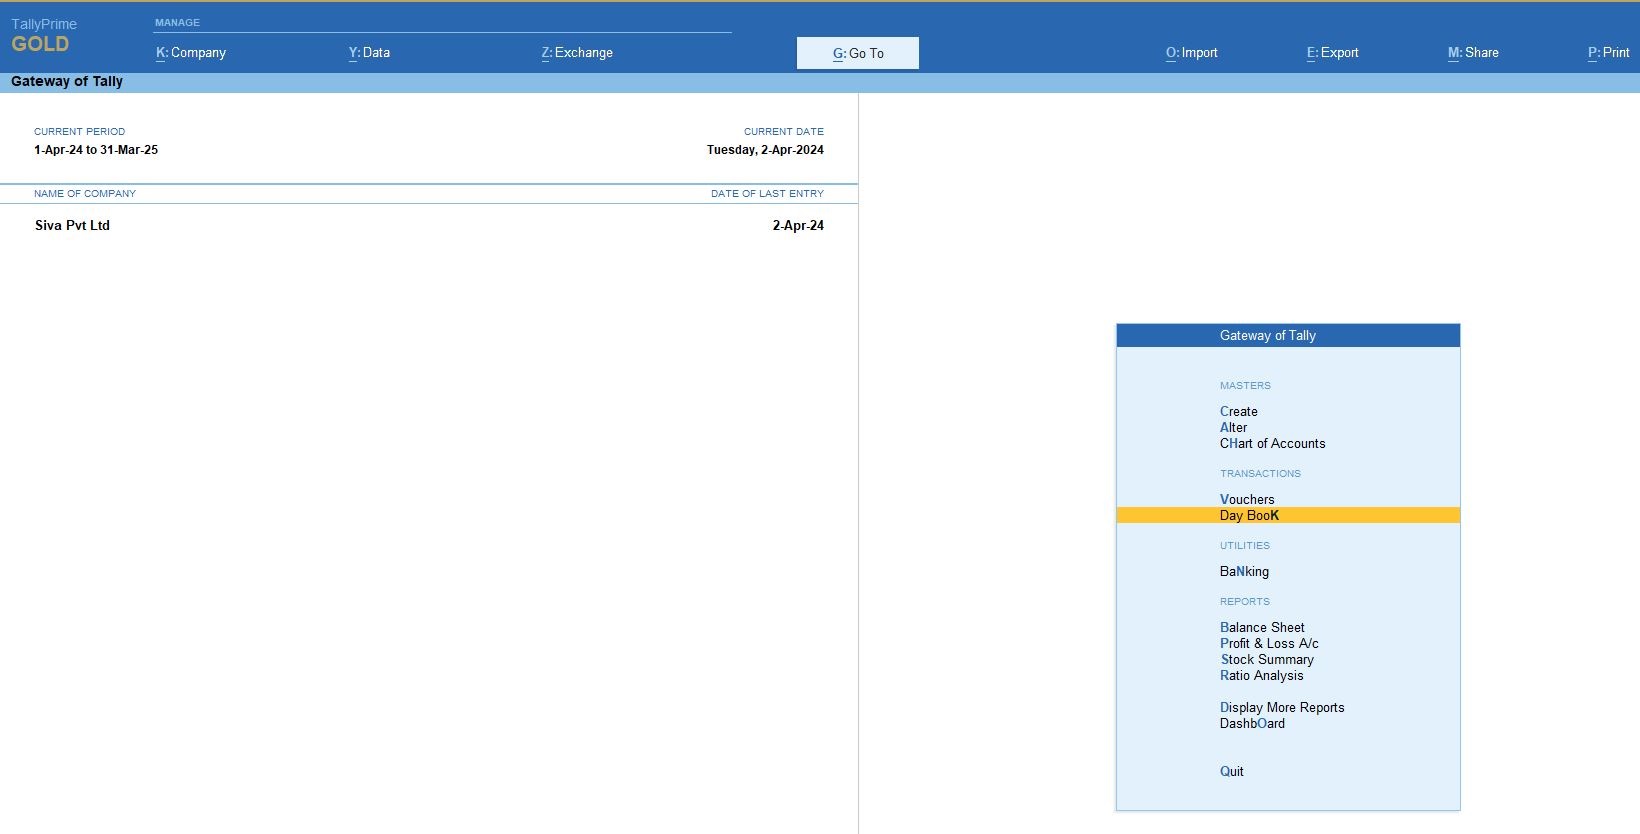Screen dimensions: 1640x834
Task: Open the Profit & Loss A/c report
Action: coord(1269,643)
